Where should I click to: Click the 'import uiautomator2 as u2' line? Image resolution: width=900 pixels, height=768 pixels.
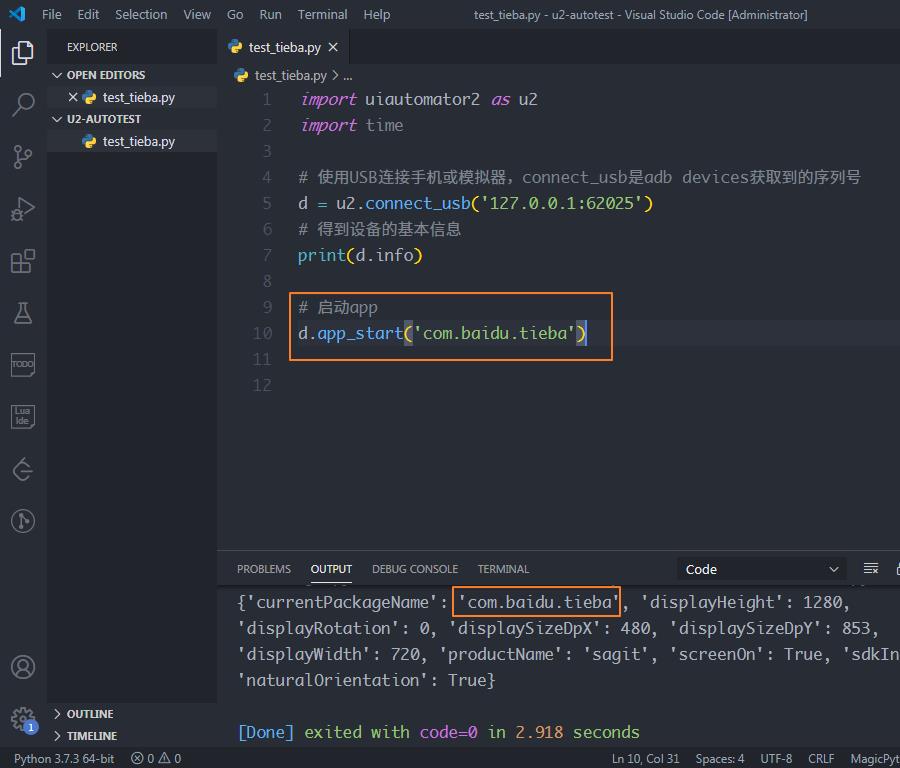pos(418,99)
